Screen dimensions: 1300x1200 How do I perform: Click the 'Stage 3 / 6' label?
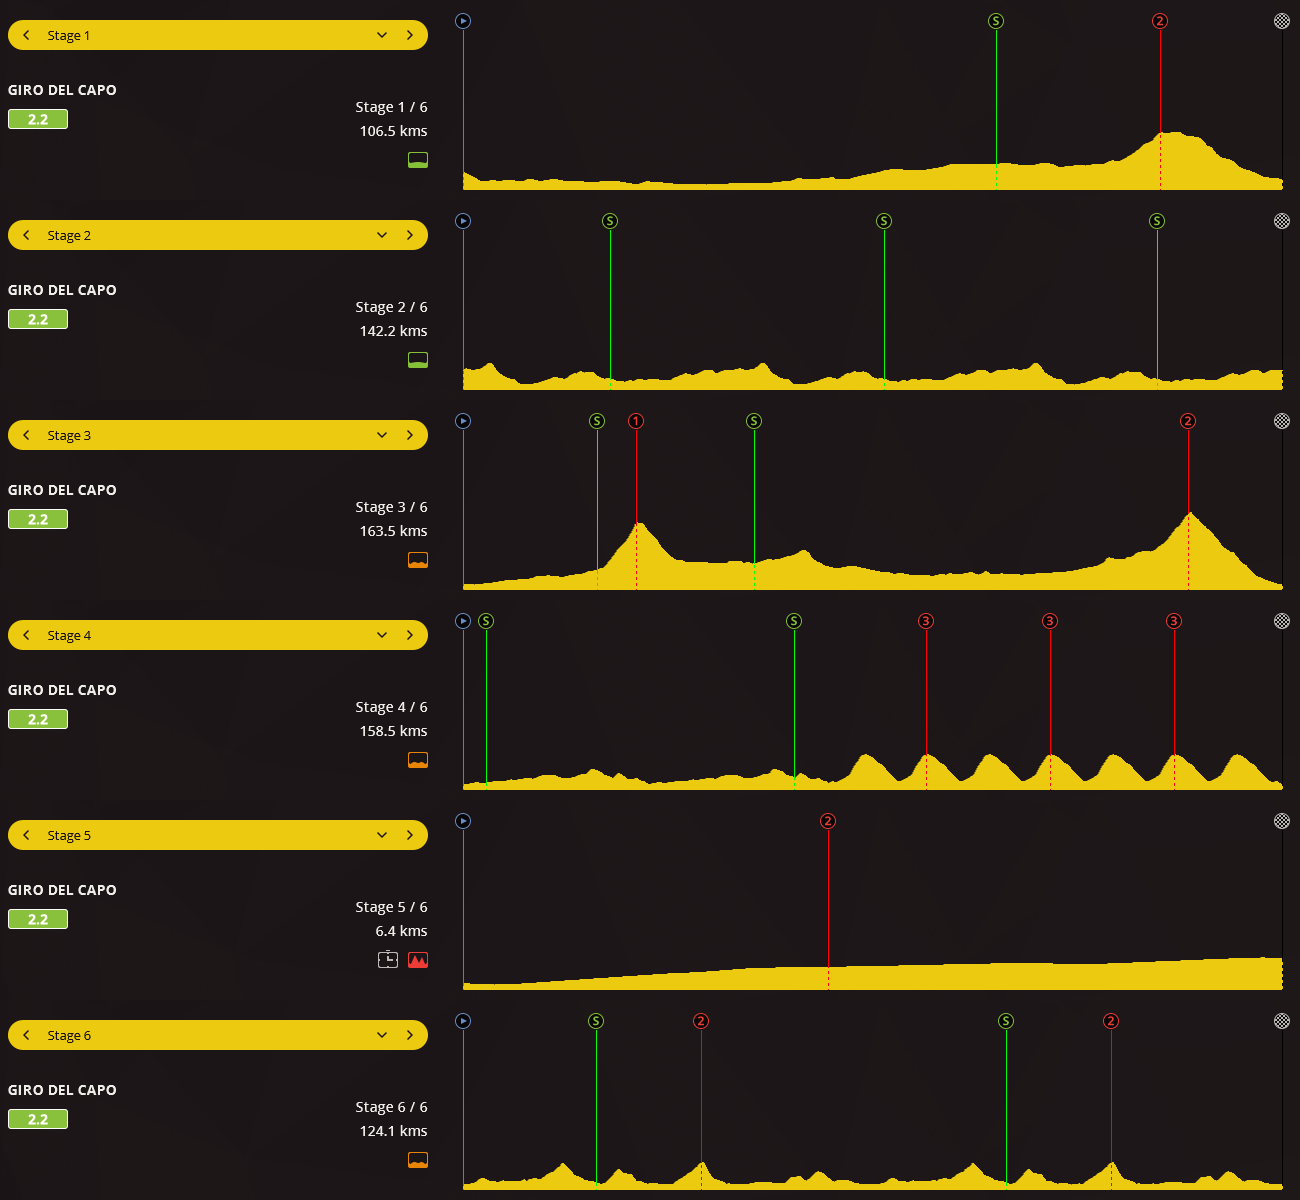pos(391,507)
